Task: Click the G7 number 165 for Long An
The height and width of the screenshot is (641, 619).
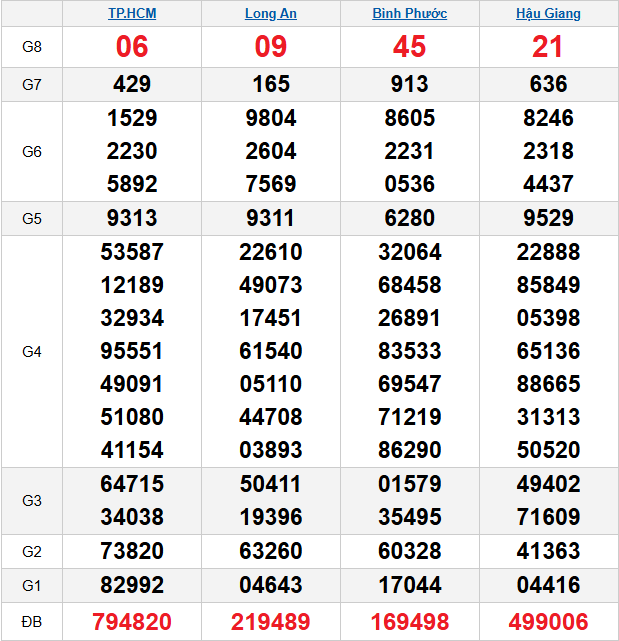Action: (270, 85)
